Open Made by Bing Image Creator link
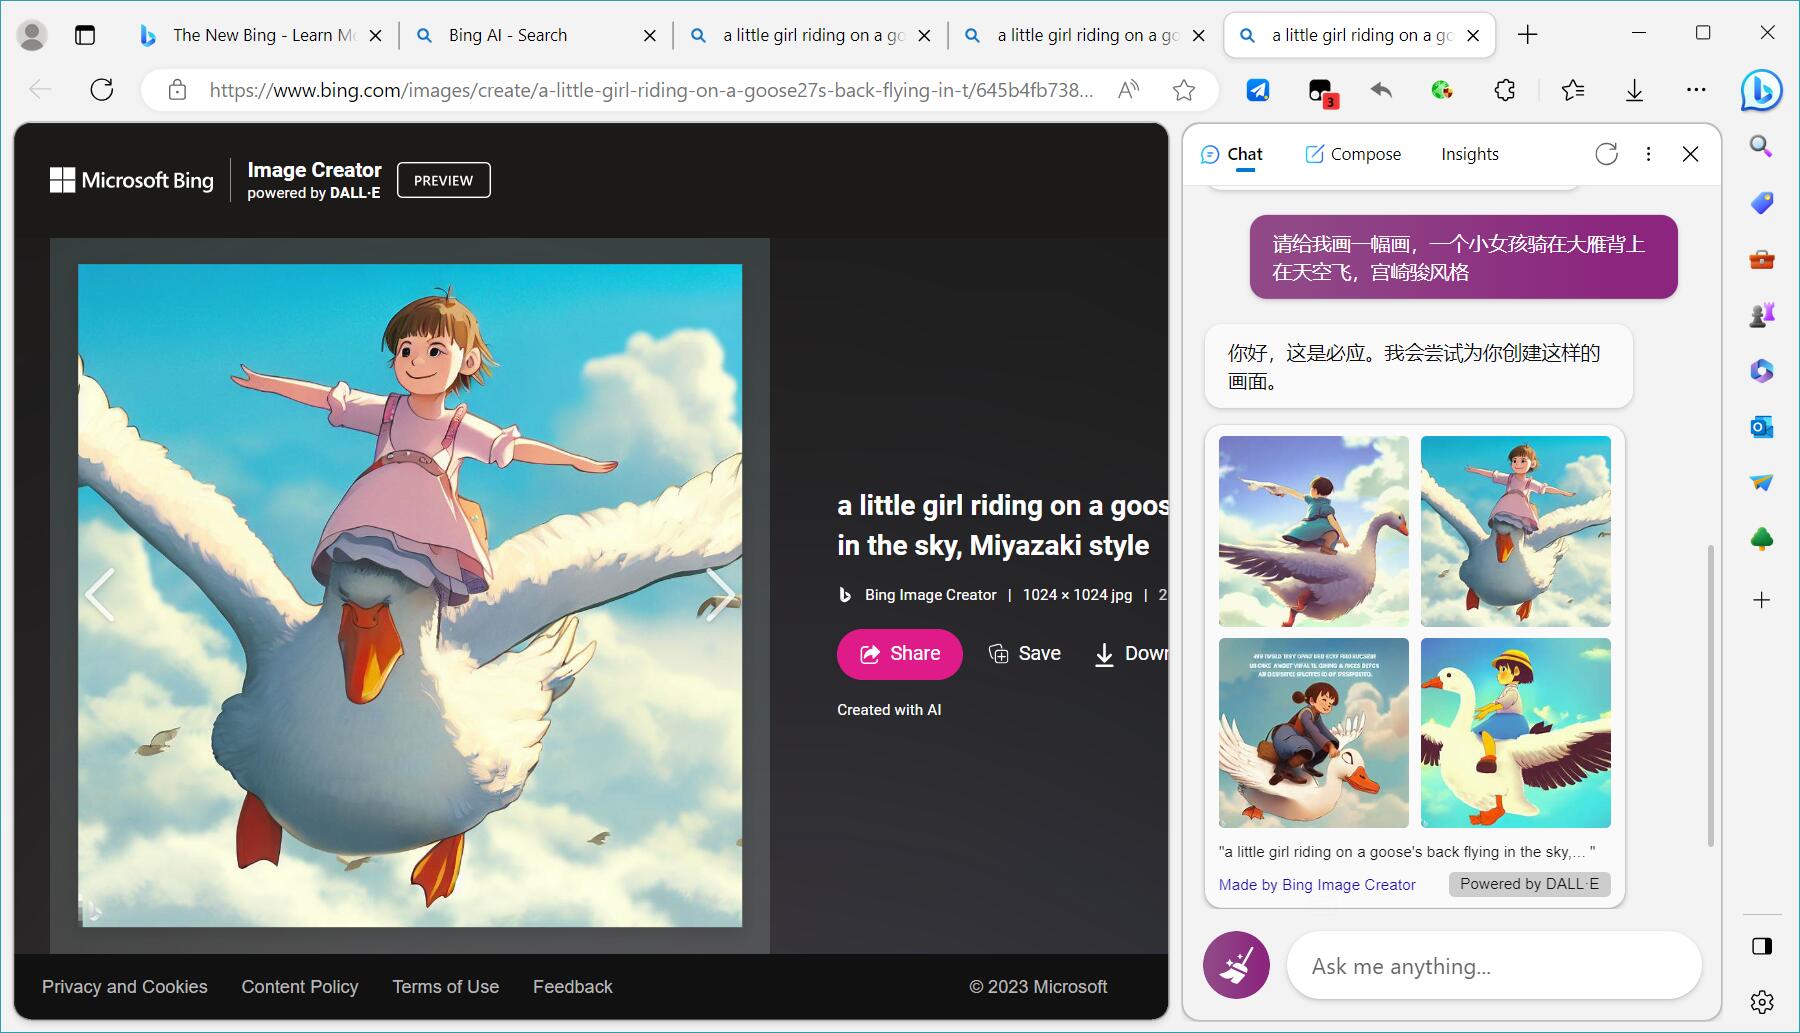The width and height of the screenshot is (1800, 1033). [x=1316, y=885]
